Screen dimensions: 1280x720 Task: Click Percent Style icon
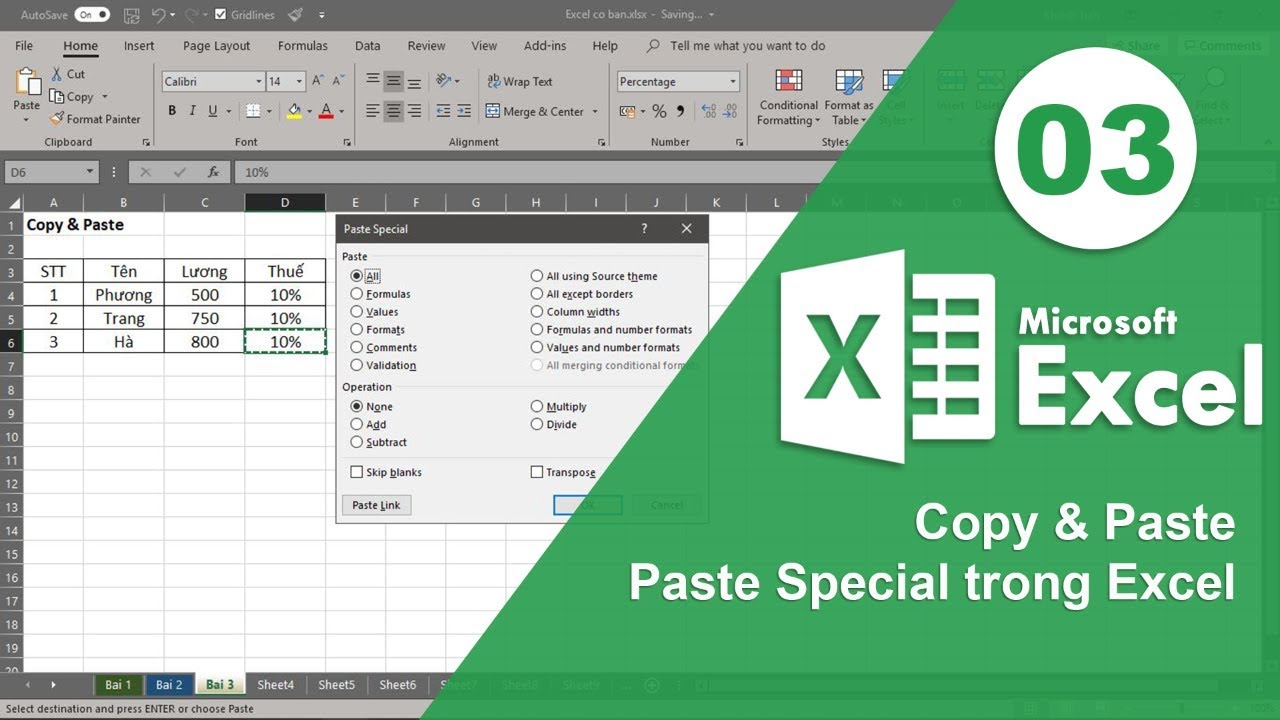click(x=659, y=111)
